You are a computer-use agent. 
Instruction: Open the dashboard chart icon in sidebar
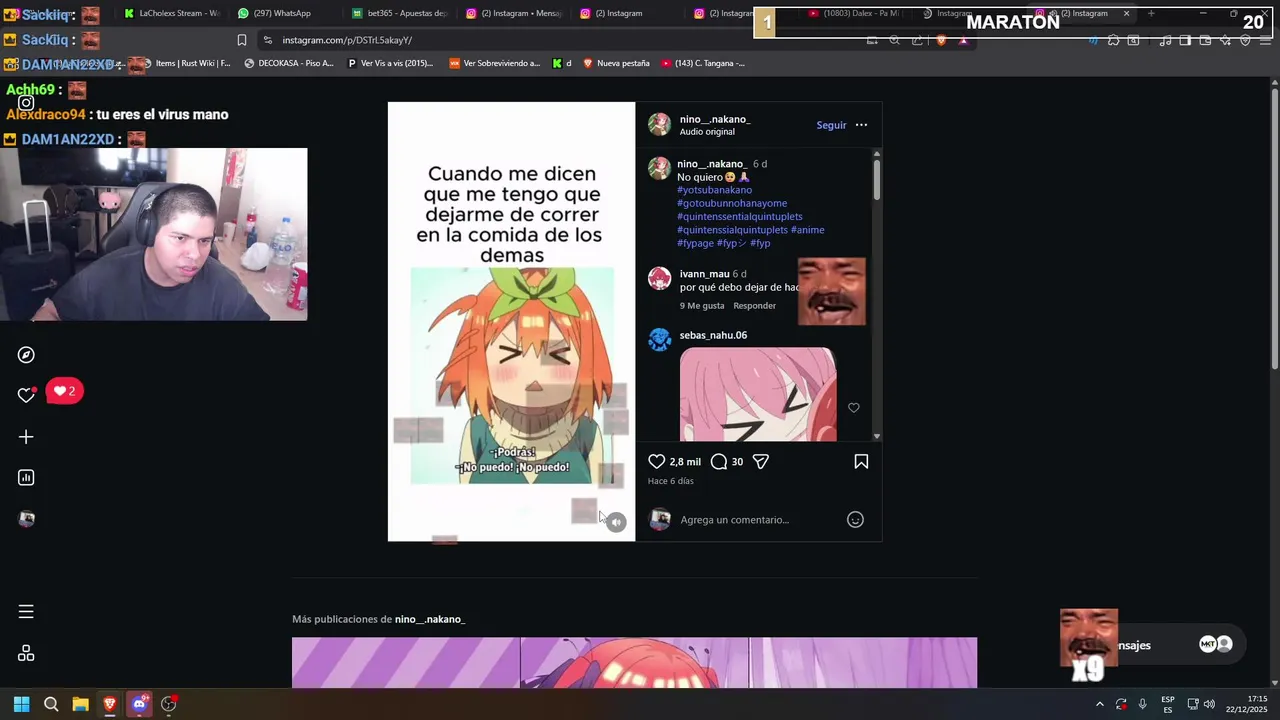(x=26, y=478)
